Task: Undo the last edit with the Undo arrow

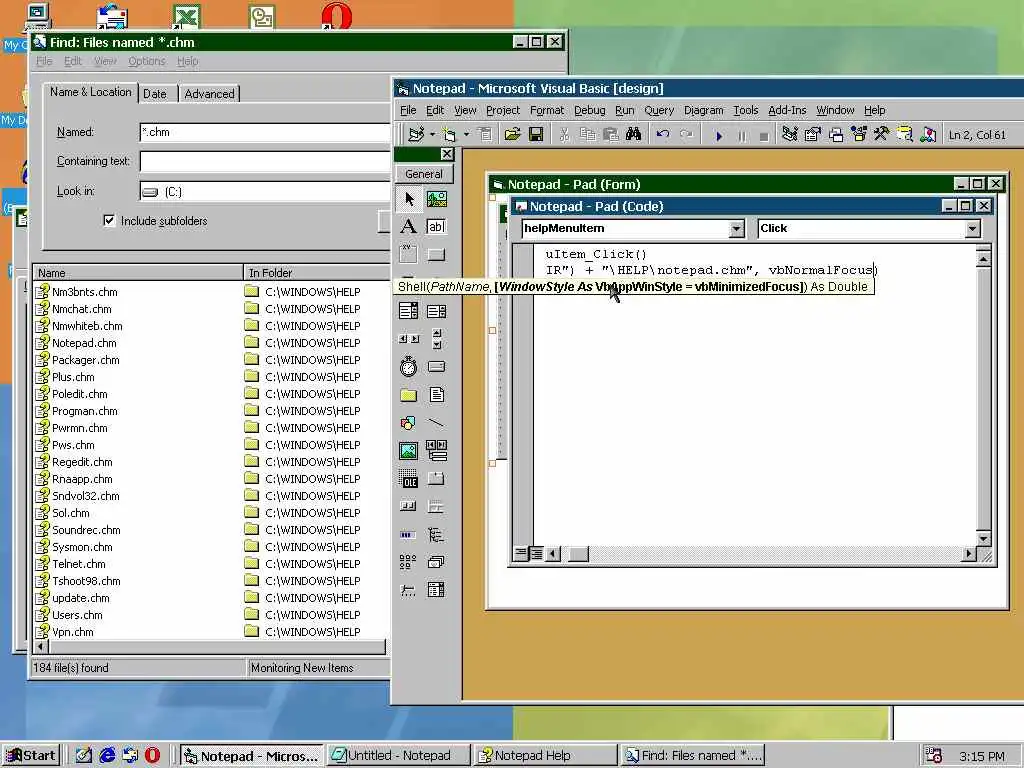Action: pyautogui.click(x=663, y=135)
